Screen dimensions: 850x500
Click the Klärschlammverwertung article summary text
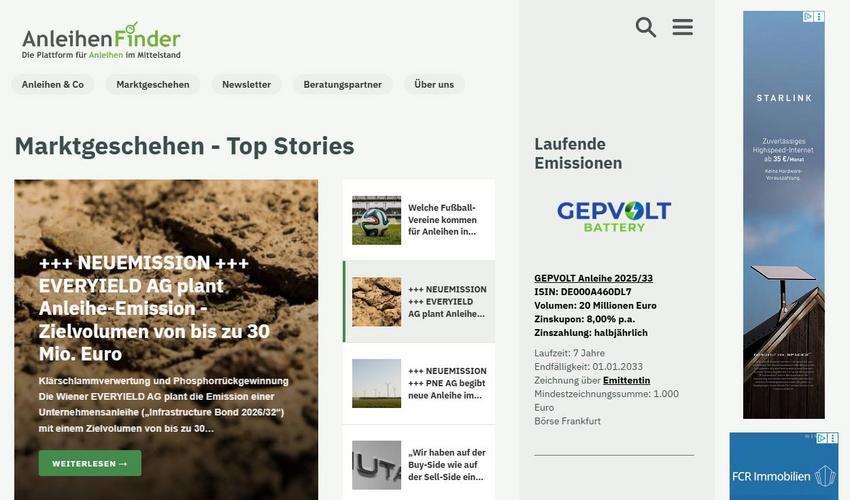[x=163, y=405]
